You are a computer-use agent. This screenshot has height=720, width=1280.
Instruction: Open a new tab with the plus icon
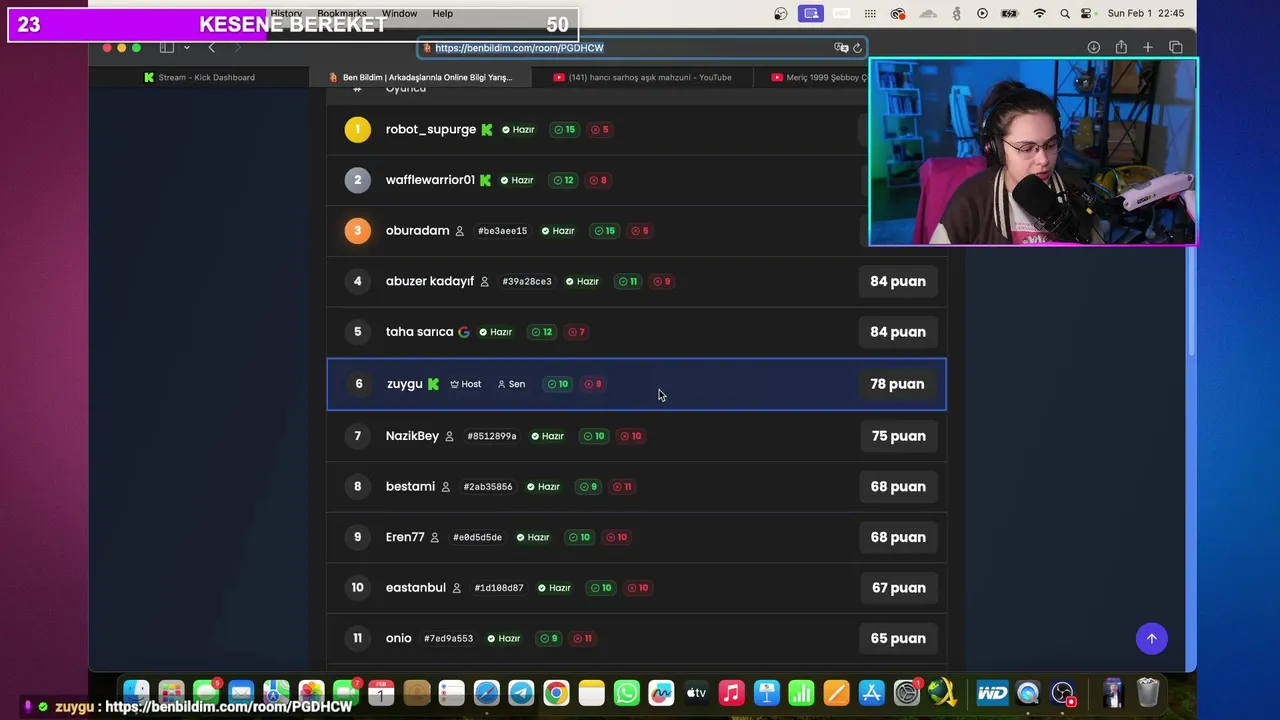click(x=1148, y=47)
